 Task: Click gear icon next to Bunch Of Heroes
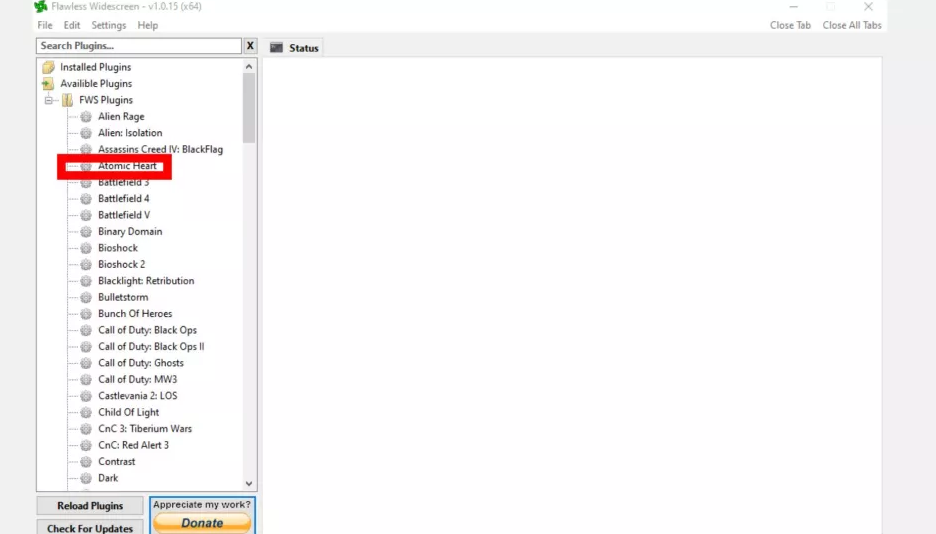(x=86, y=314)
